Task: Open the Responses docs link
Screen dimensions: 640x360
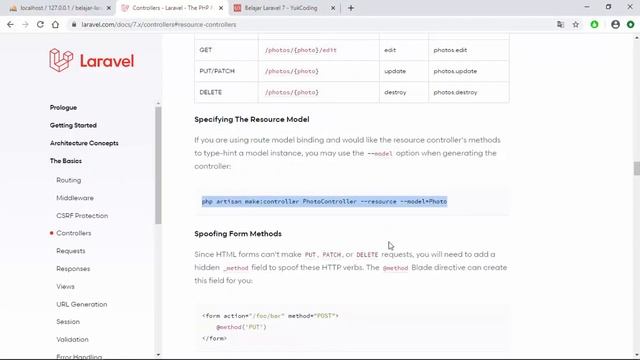Action: click(73, 269)
